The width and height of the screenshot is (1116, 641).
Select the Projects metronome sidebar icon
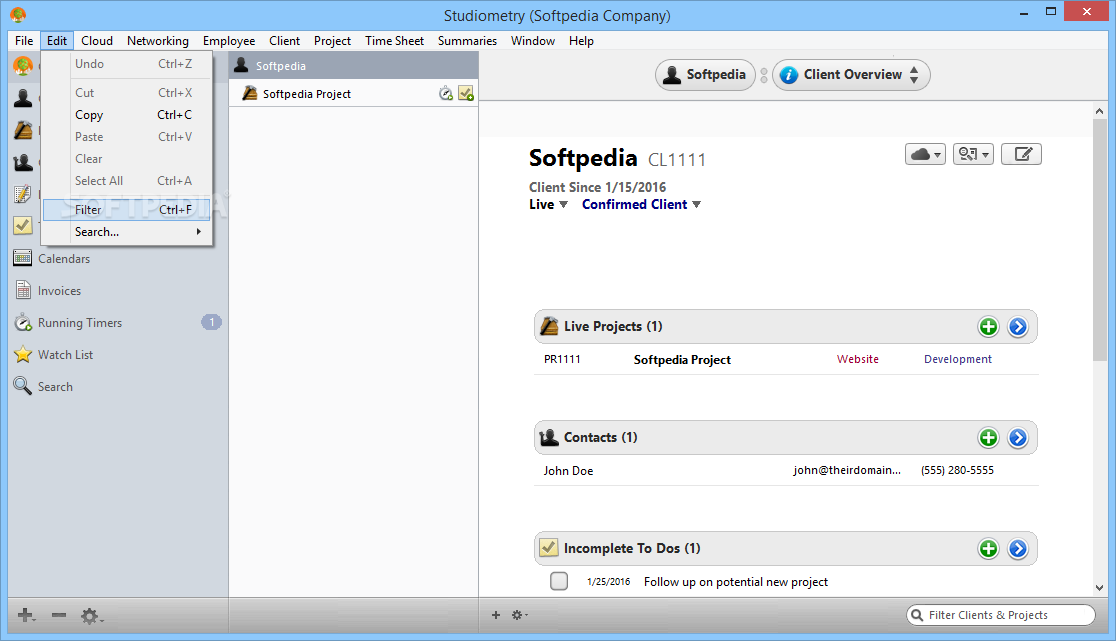click(x=23, y=130)
